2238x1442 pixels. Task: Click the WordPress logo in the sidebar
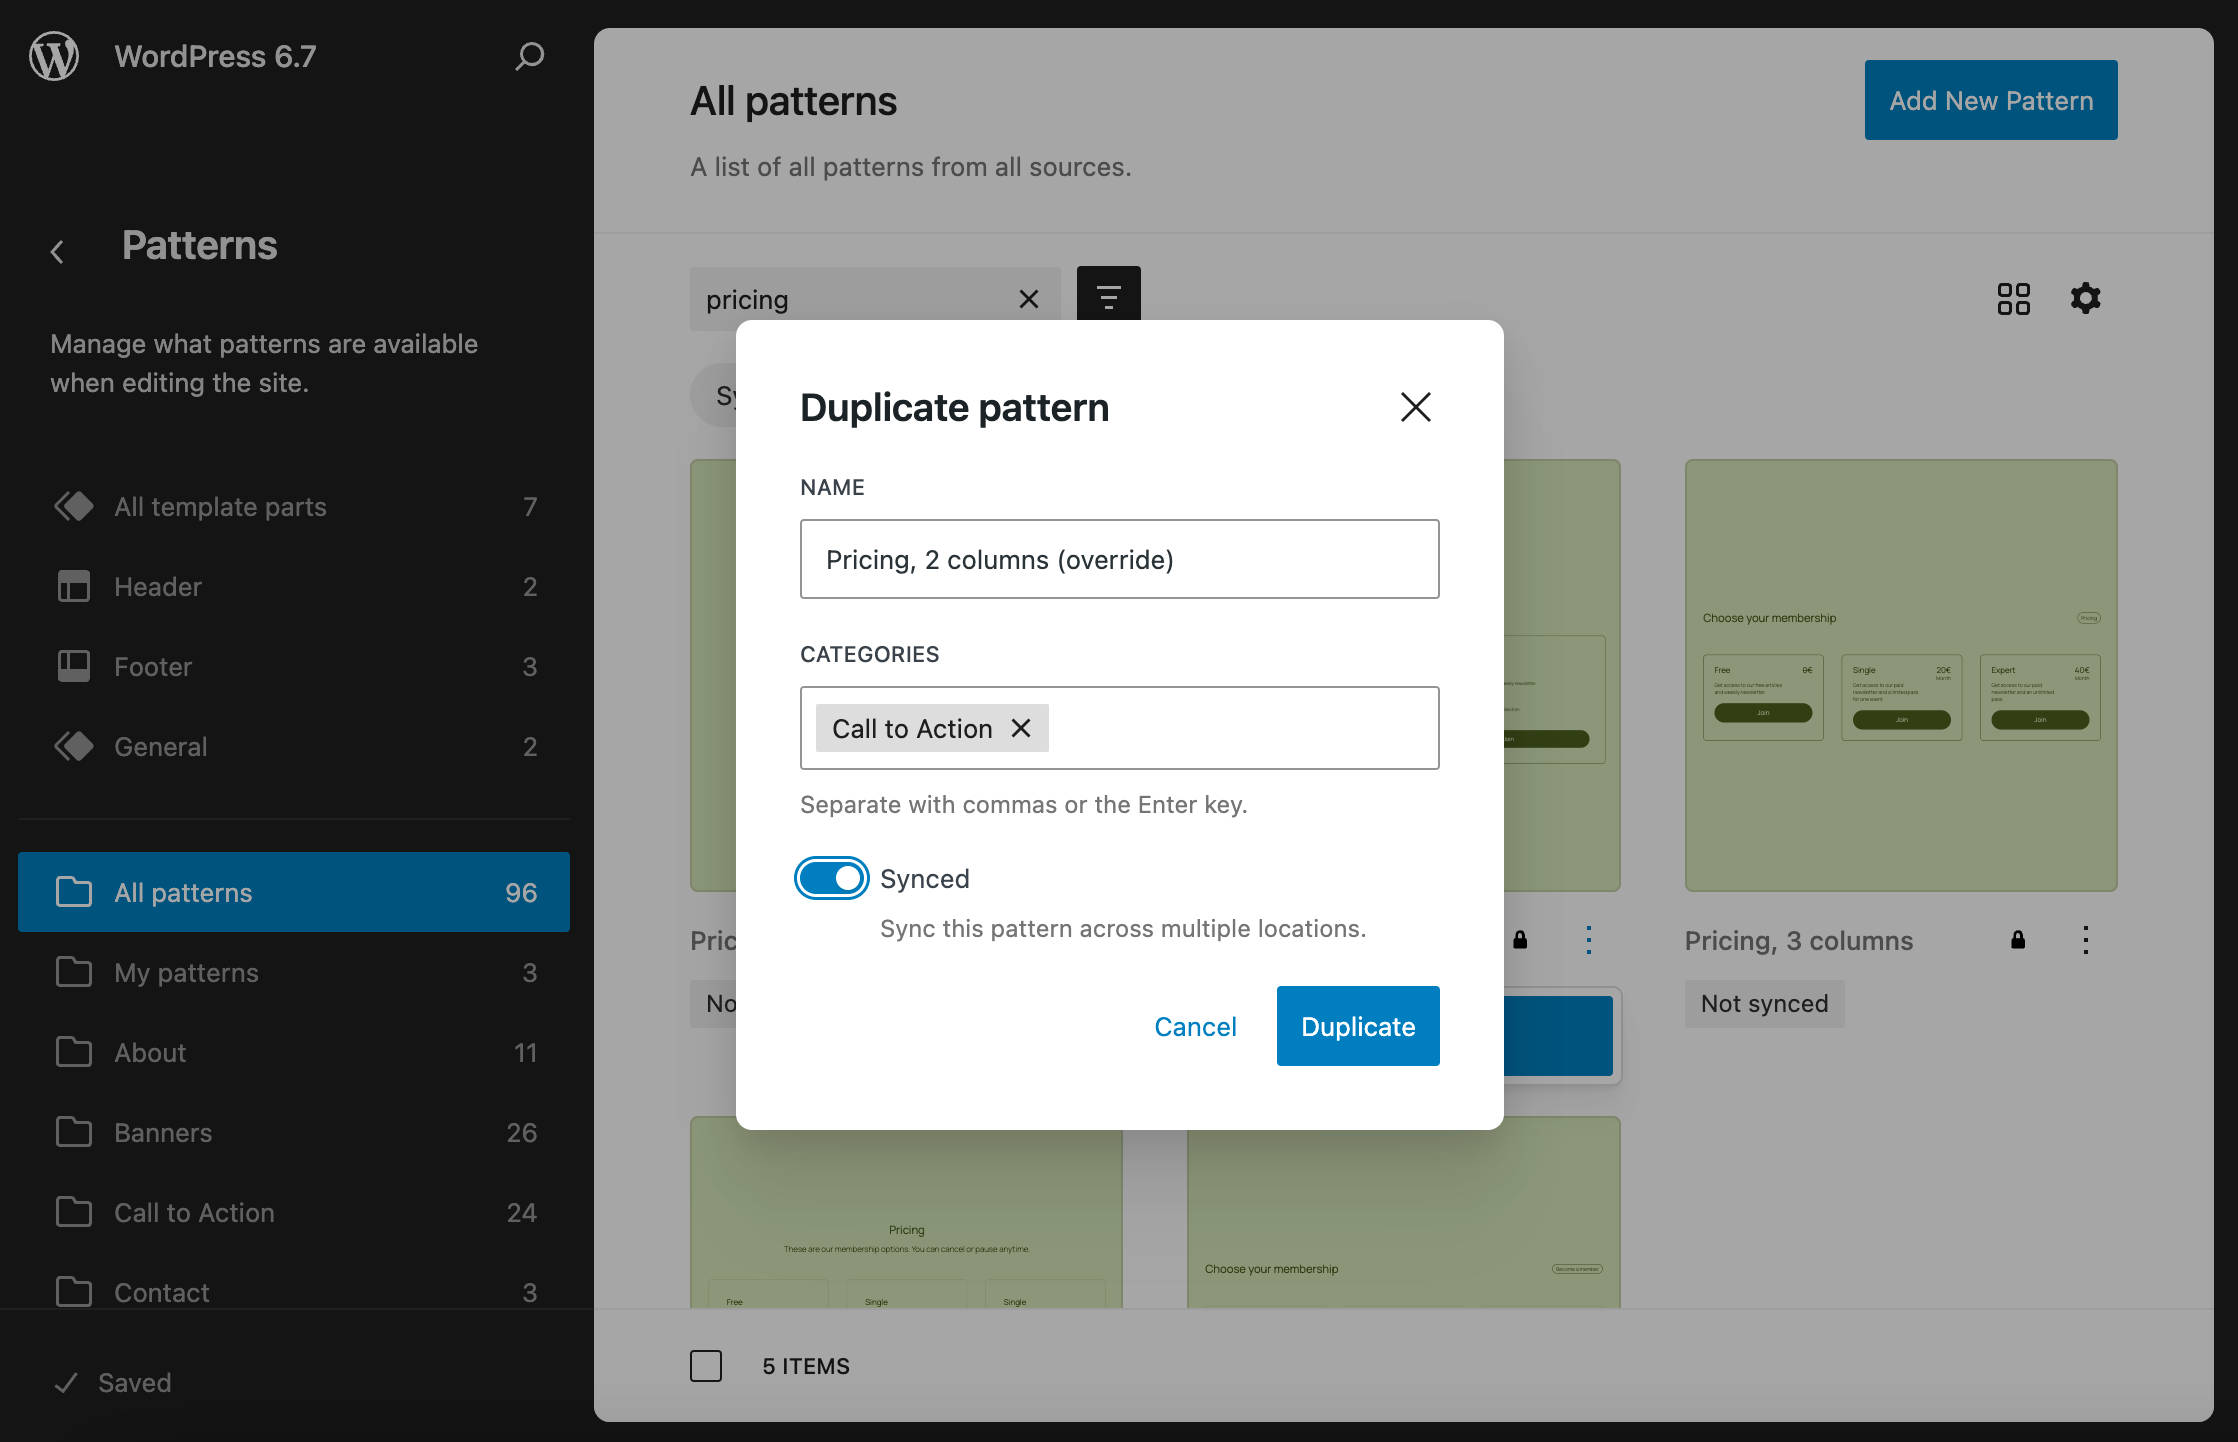pyautogui.click(x=53, y=56)
